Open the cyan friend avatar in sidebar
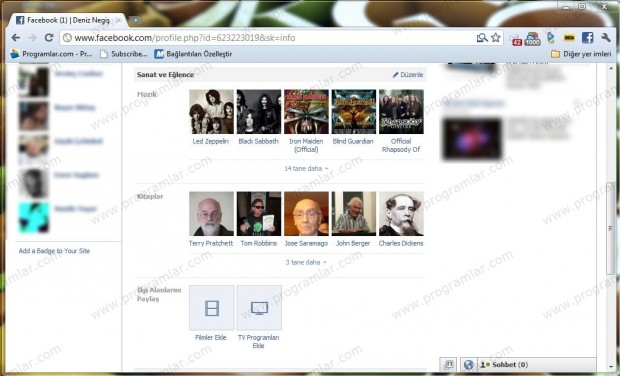Image resolution: width=620 pixels, height=376 pixels. tap(34, 217)
